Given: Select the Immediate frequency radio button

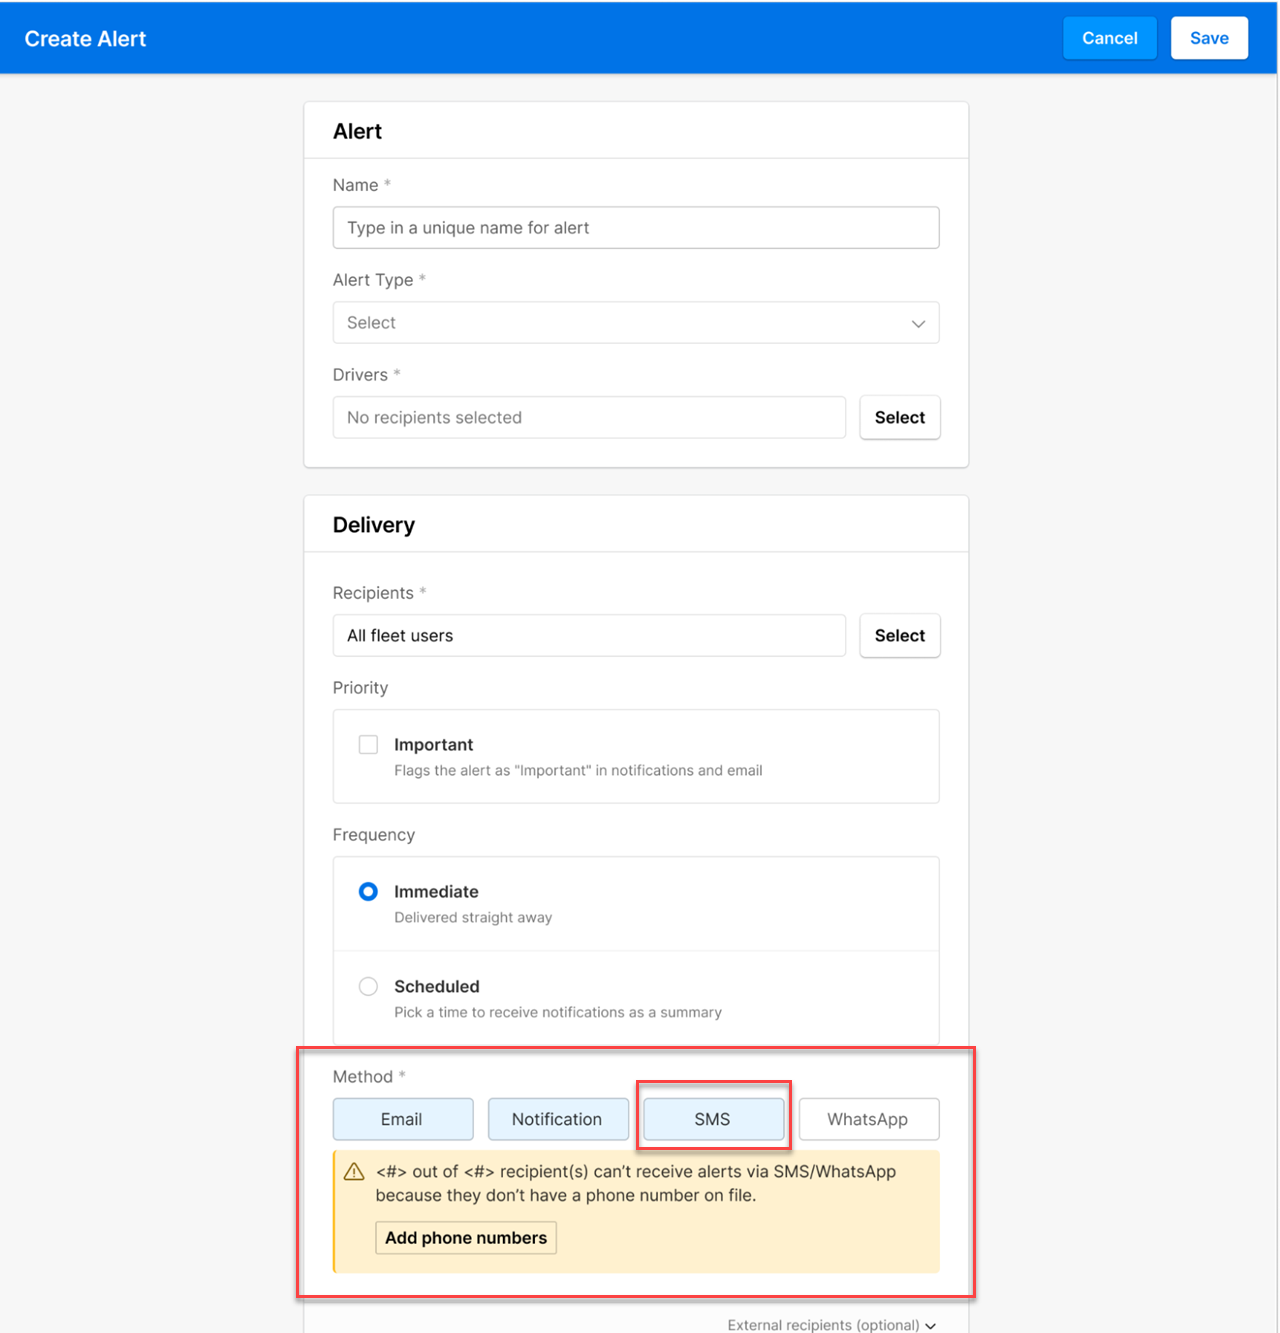Looking at the screenshot, I should [x=368, y=892].
